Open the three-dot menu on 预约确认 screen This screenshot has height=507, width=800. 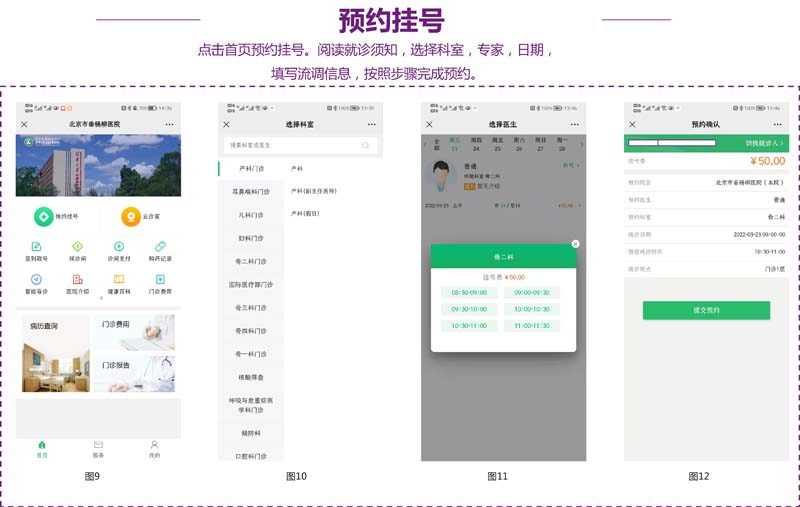click(x=776, y=124)
